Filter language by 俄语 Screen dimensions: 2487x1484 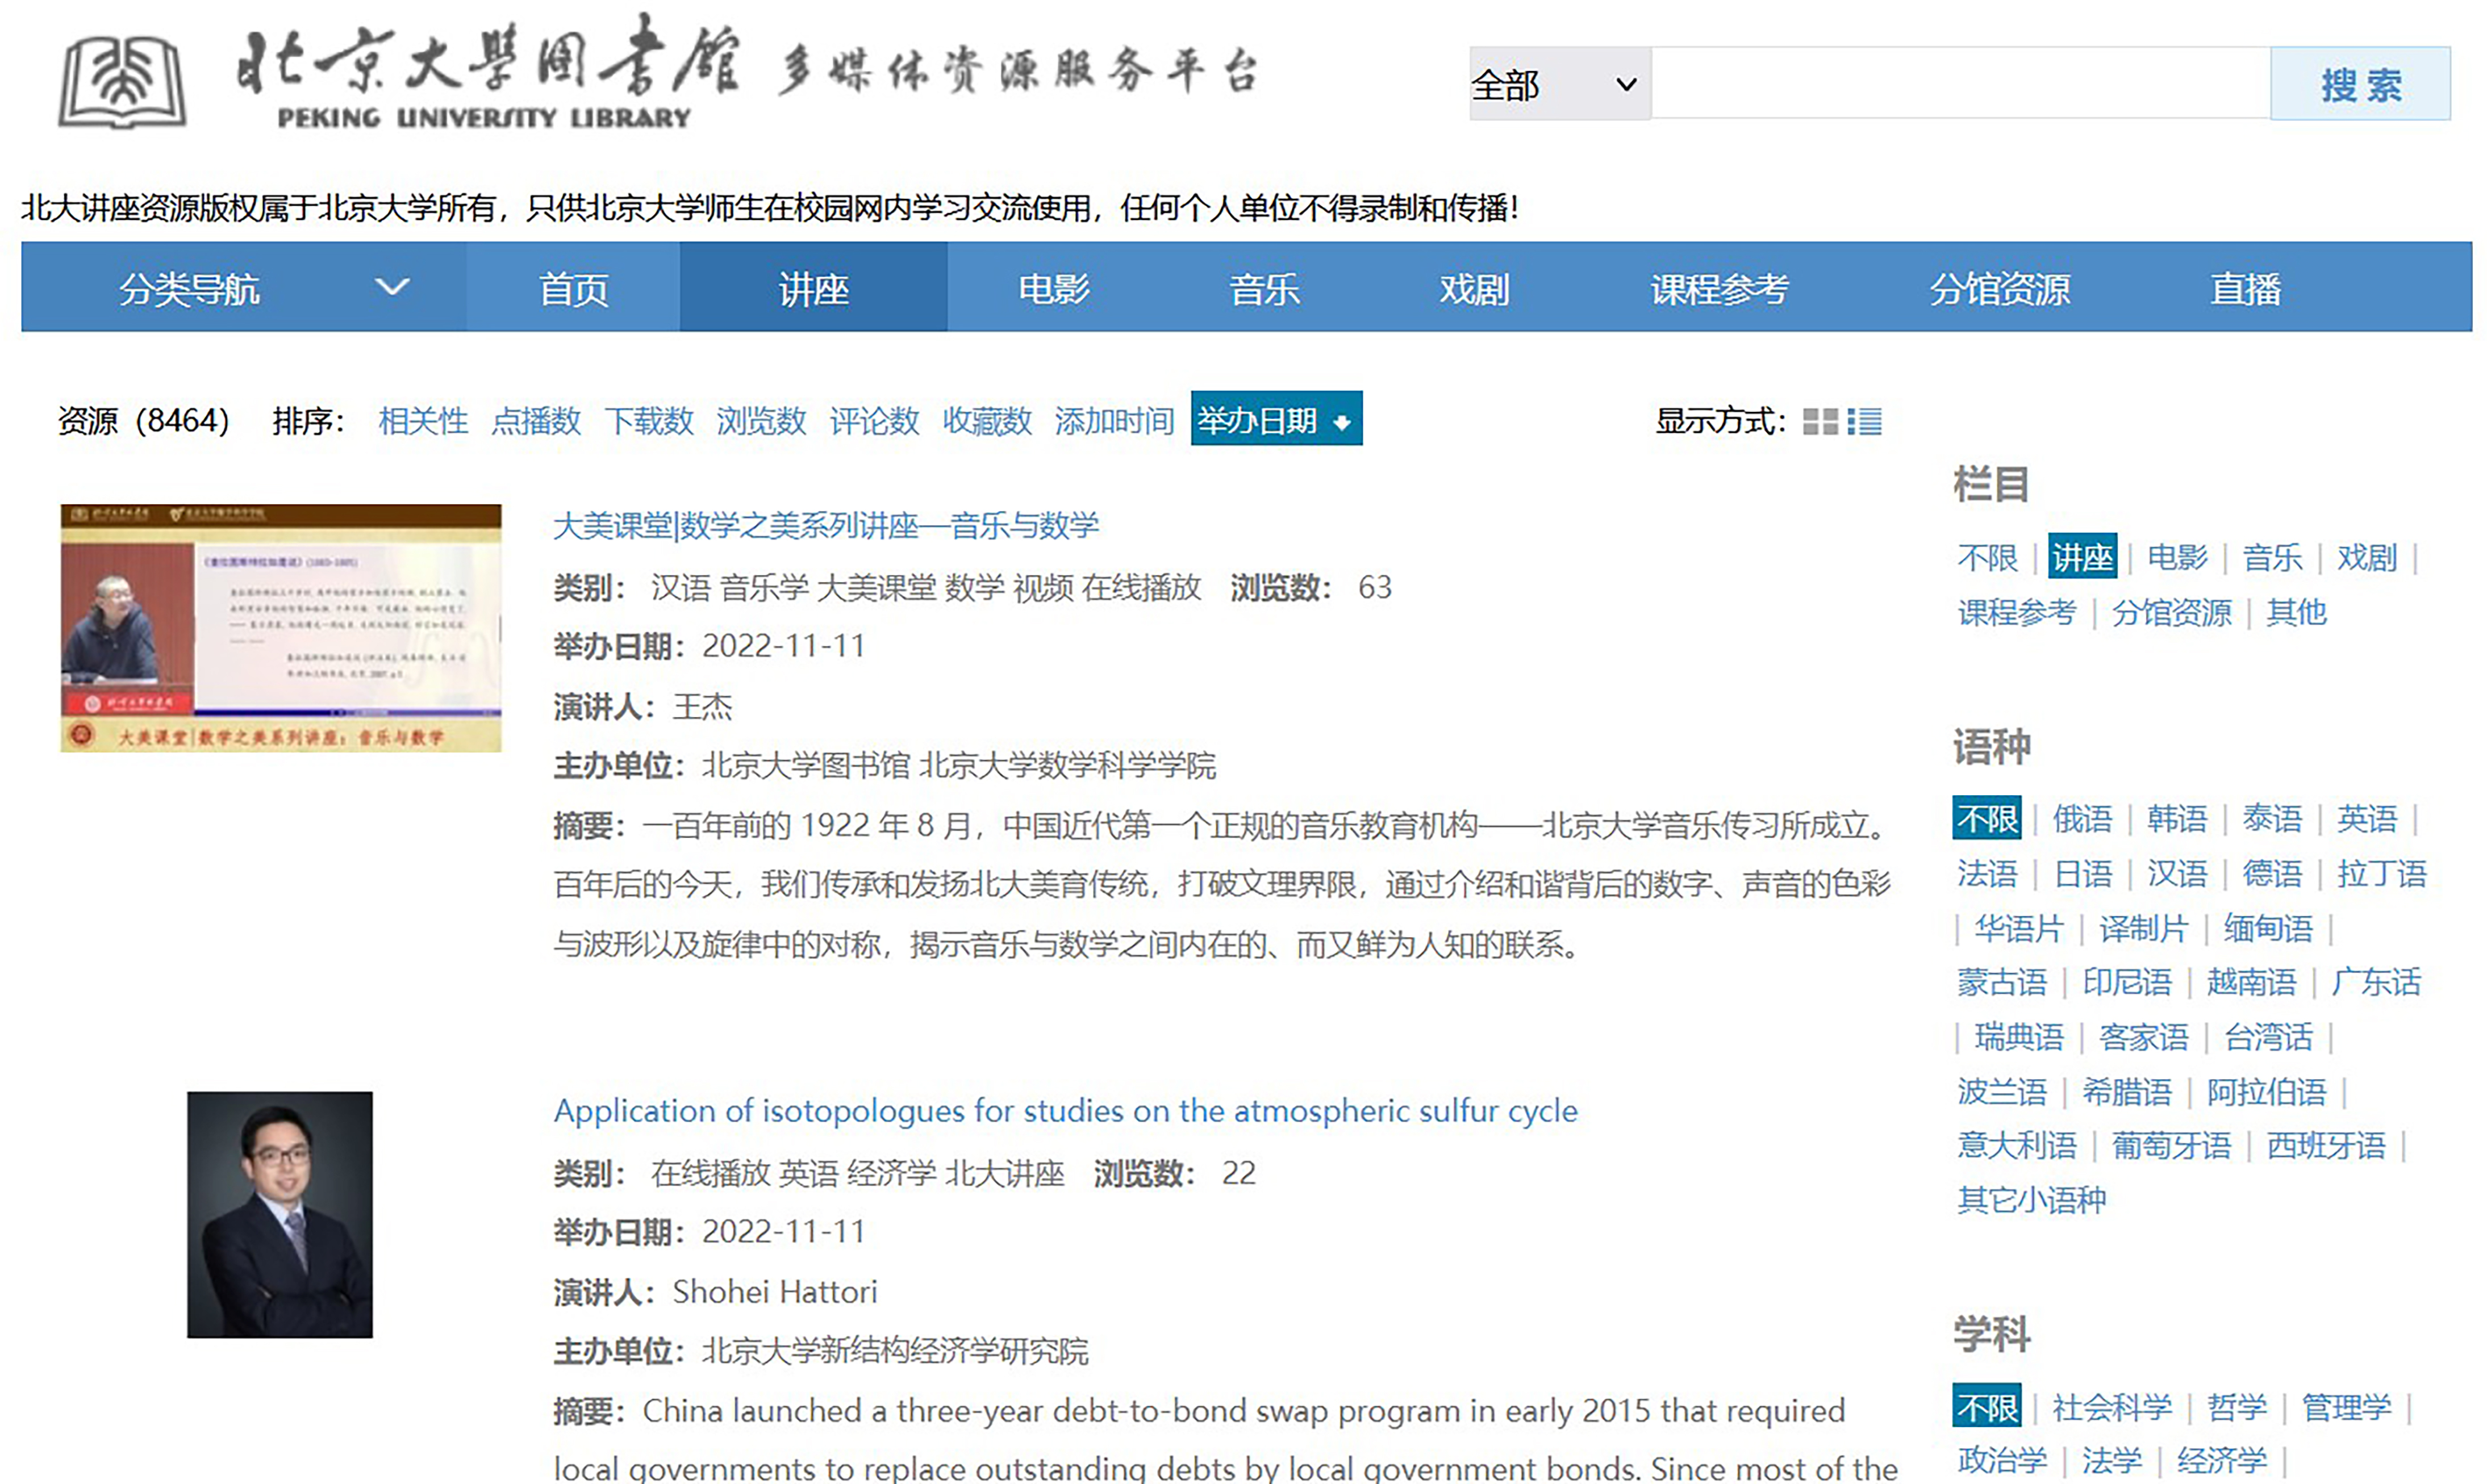point(2082,819)
